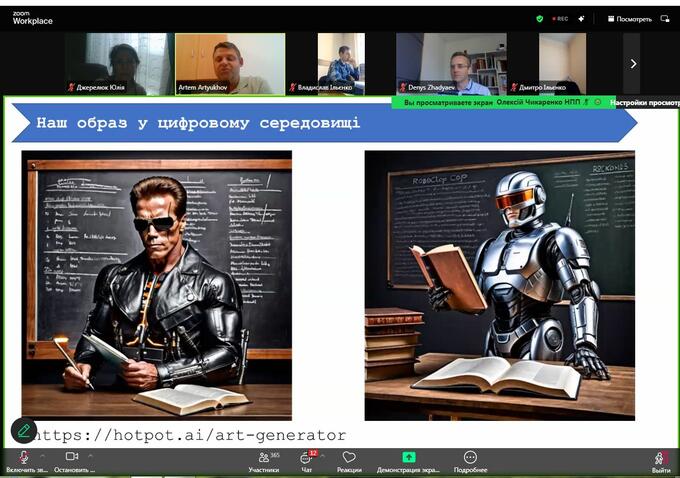
Task: Open the Участники participants panel
Action: click(264, 461)
